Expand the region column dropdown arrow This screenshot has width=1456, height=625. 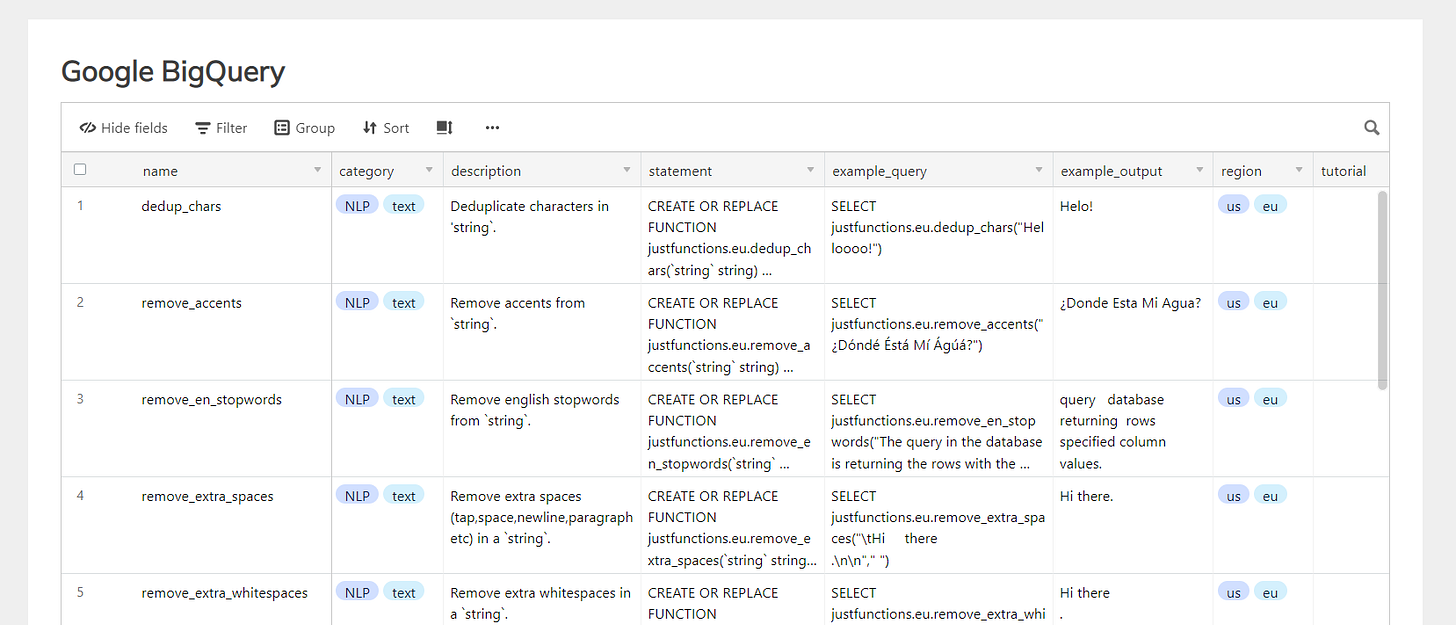click(x=1299, y=170)
